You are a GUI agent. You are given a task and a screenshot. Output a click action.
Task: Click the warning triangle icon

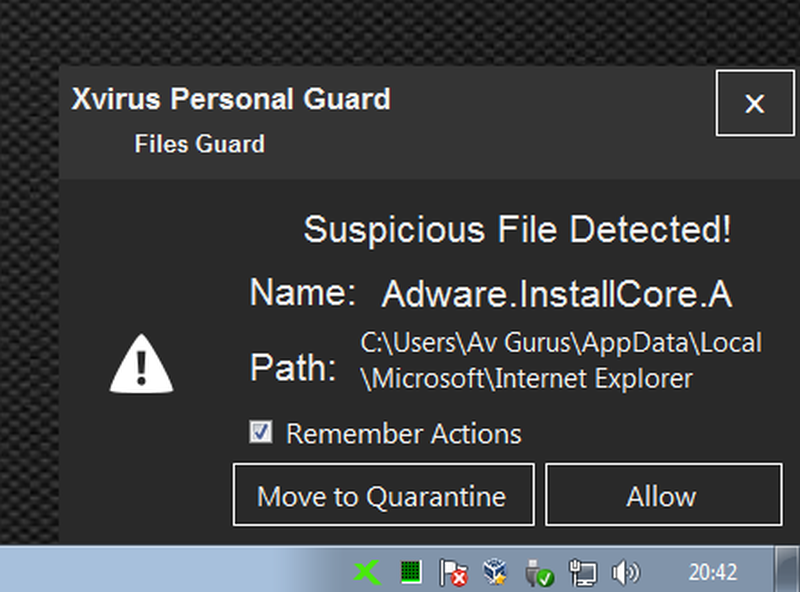coord(141,367)
